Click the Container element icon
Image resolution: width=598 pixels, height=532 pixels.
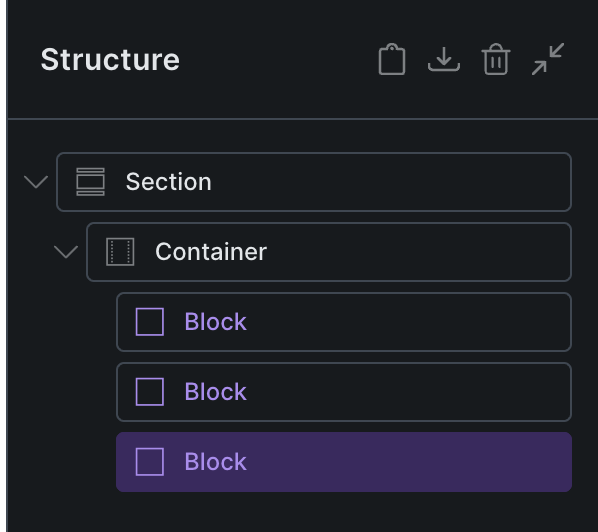coord(120,252)
